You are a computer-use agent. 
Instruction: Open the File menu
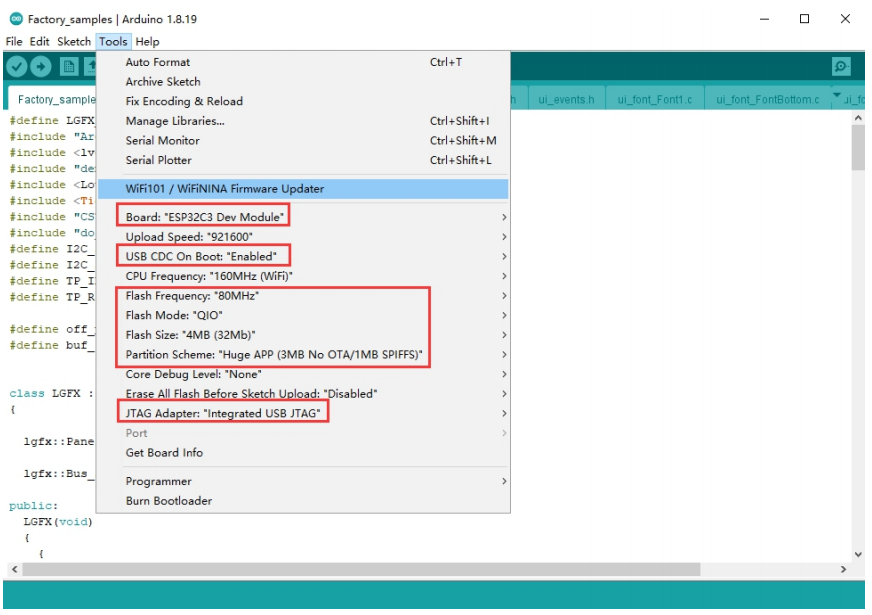14,42
